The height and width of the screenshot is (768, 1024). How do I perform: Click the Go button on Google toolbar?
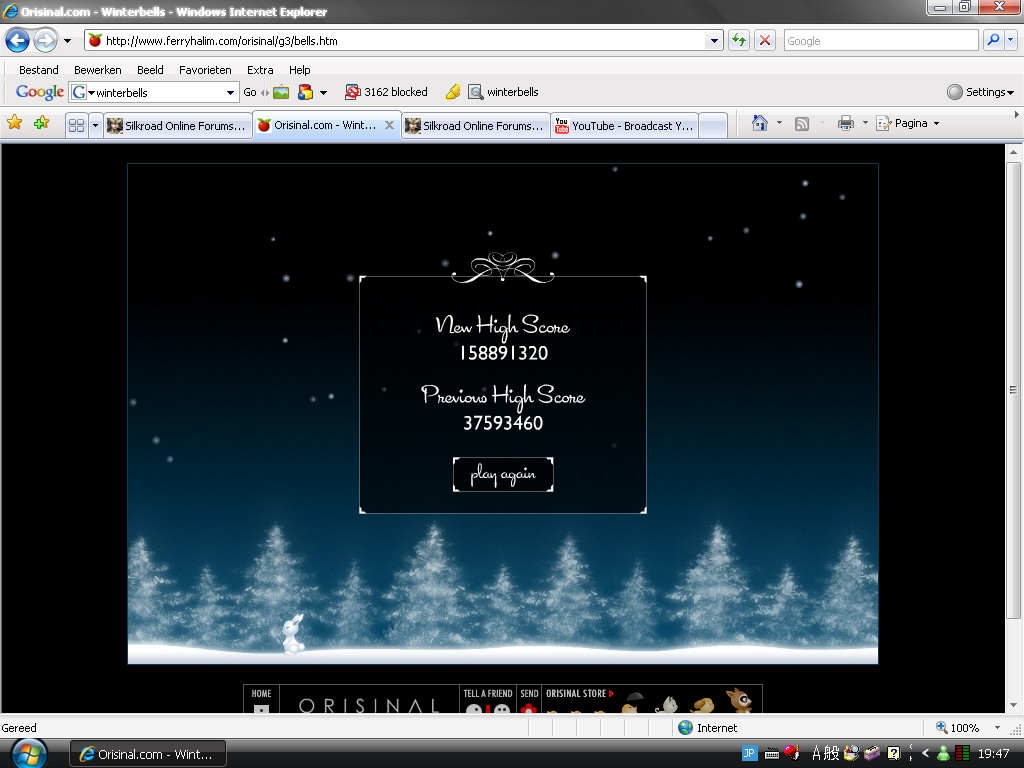tap(249, 92)
